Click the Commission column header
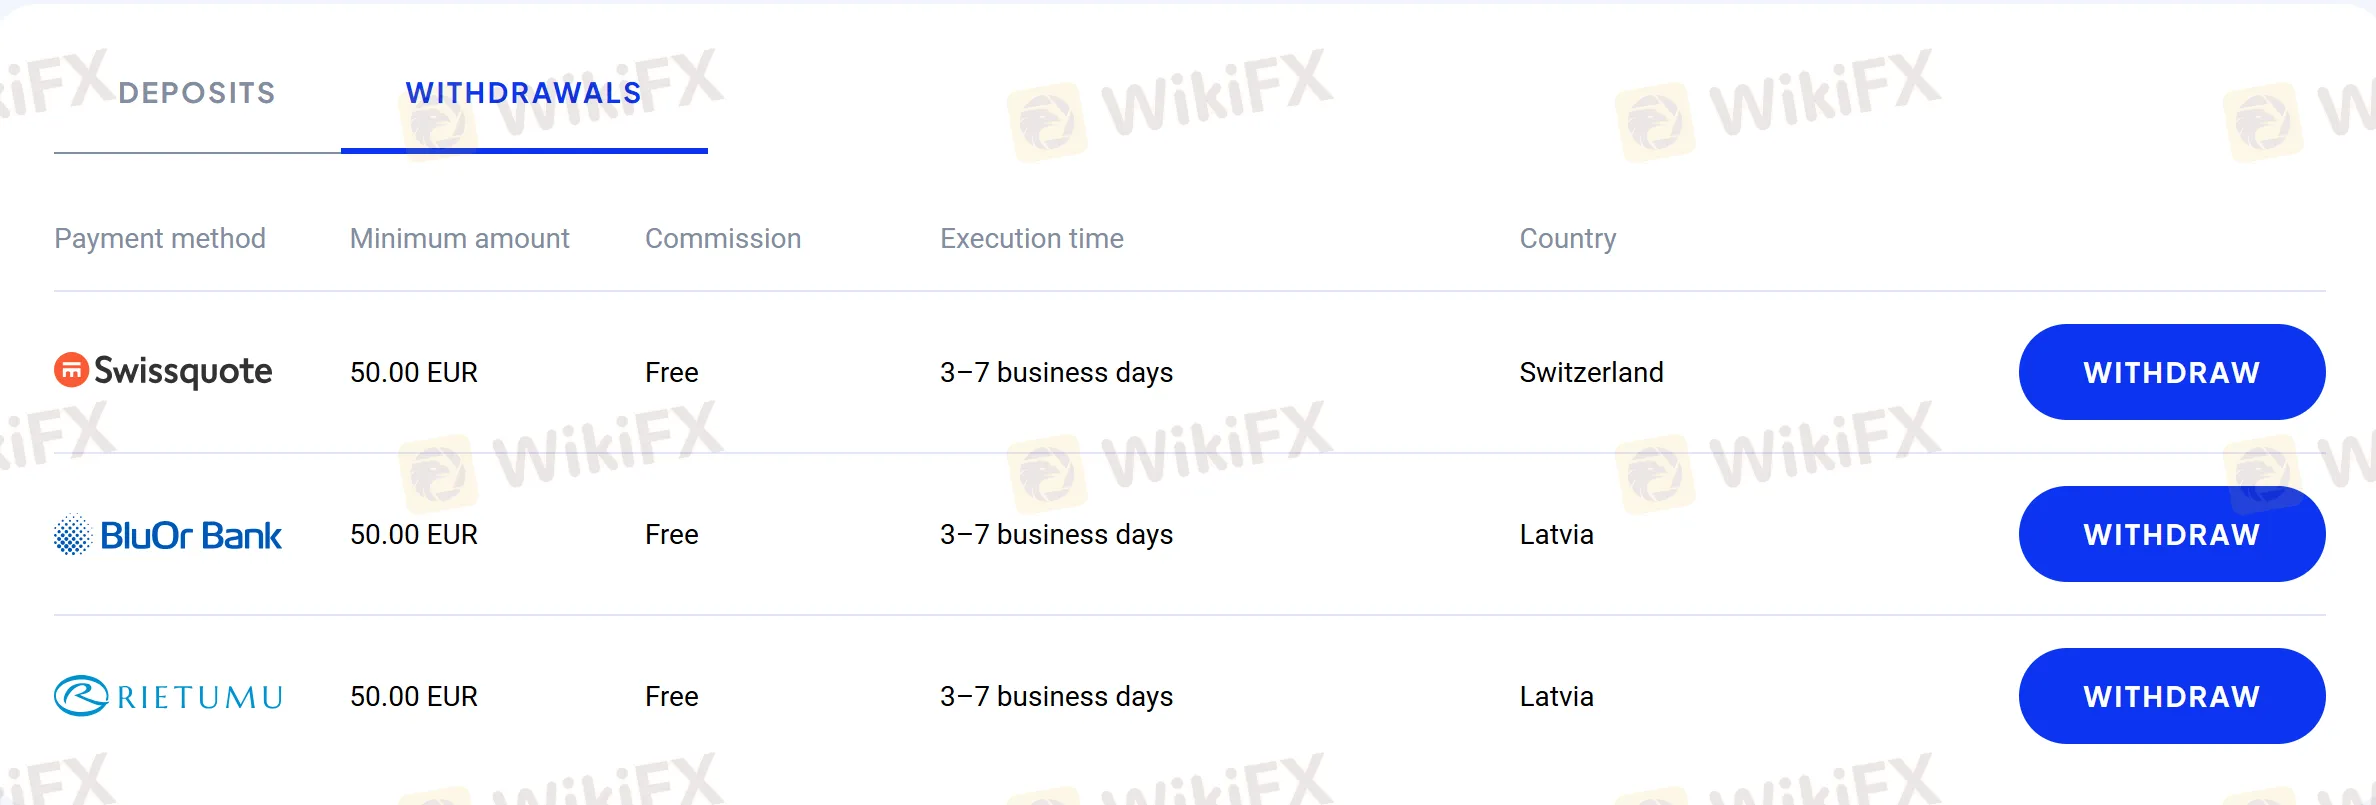2376x805 pixels. 723,239
